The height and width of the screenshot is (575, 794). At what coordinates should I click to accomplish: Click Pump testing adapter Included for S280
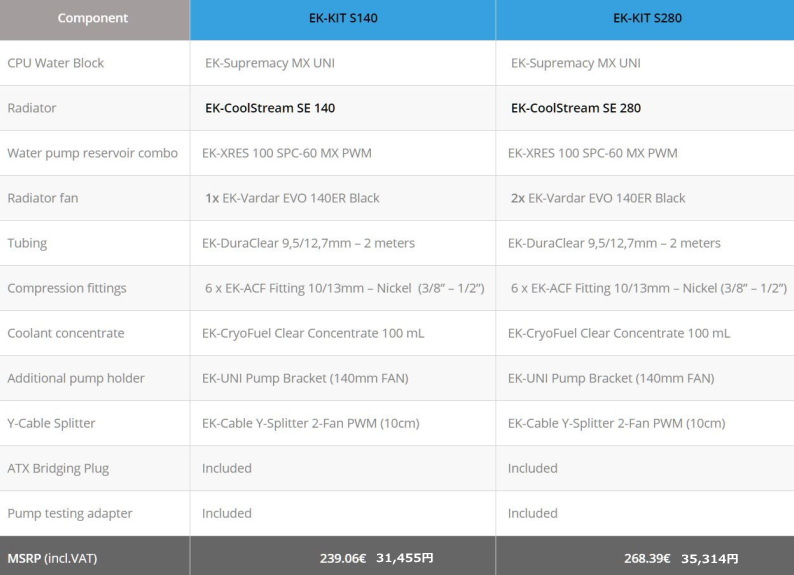533,514
